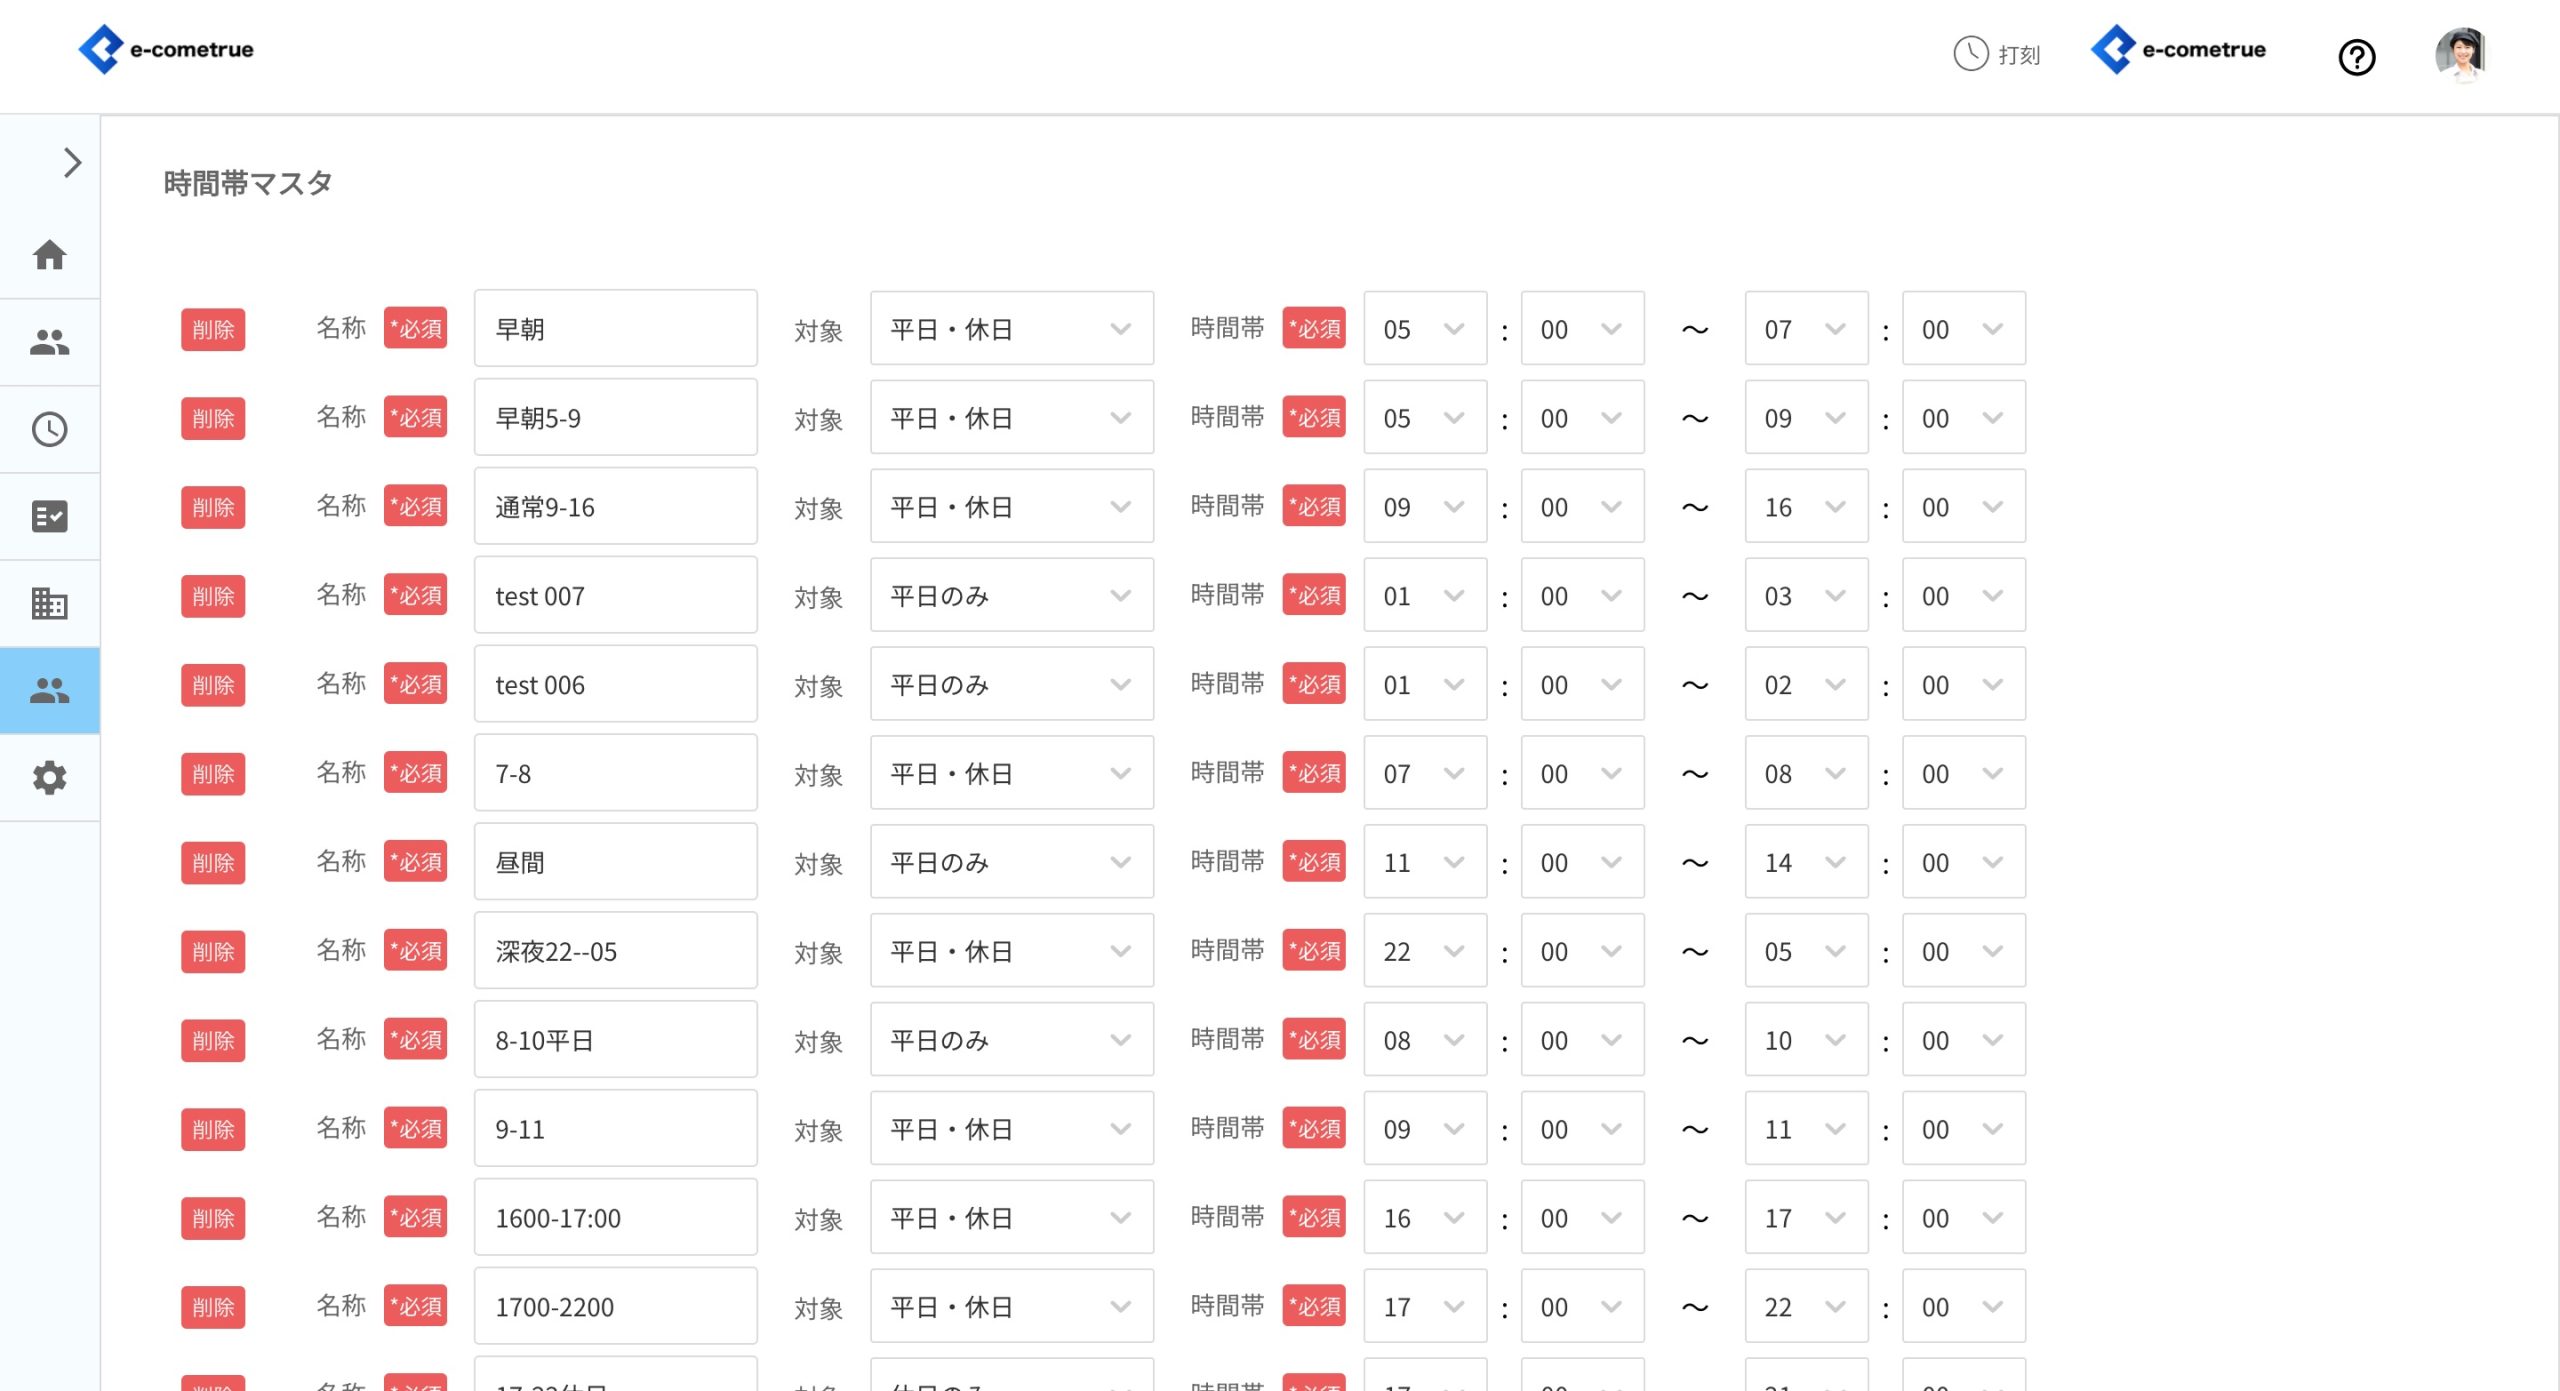This screenshot has height=1391, width=2560.
Task: Click the 通常9-16 name input field
Action: [615, 507]
